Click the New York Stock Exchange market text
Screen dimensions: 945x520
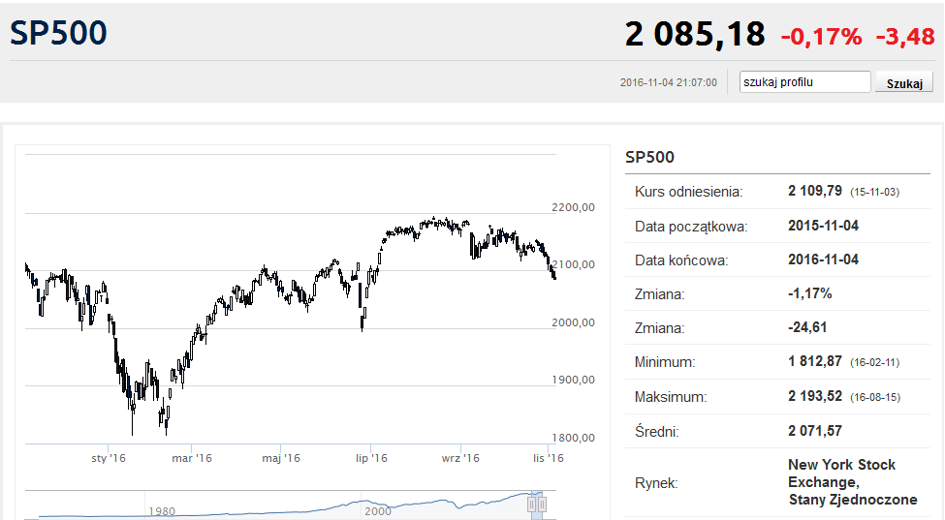853,482
